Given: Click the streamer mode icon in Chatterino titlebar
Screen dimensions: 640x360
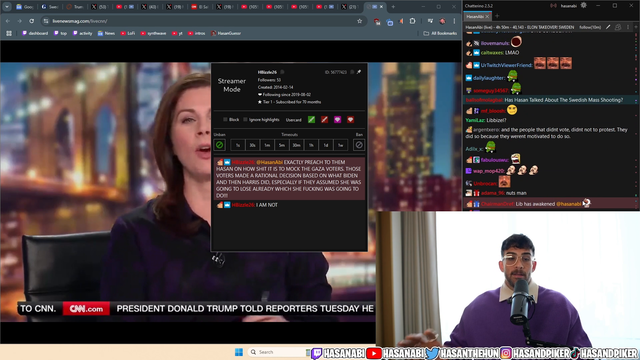Looking at the screenshot, I should tap(553, 6).
